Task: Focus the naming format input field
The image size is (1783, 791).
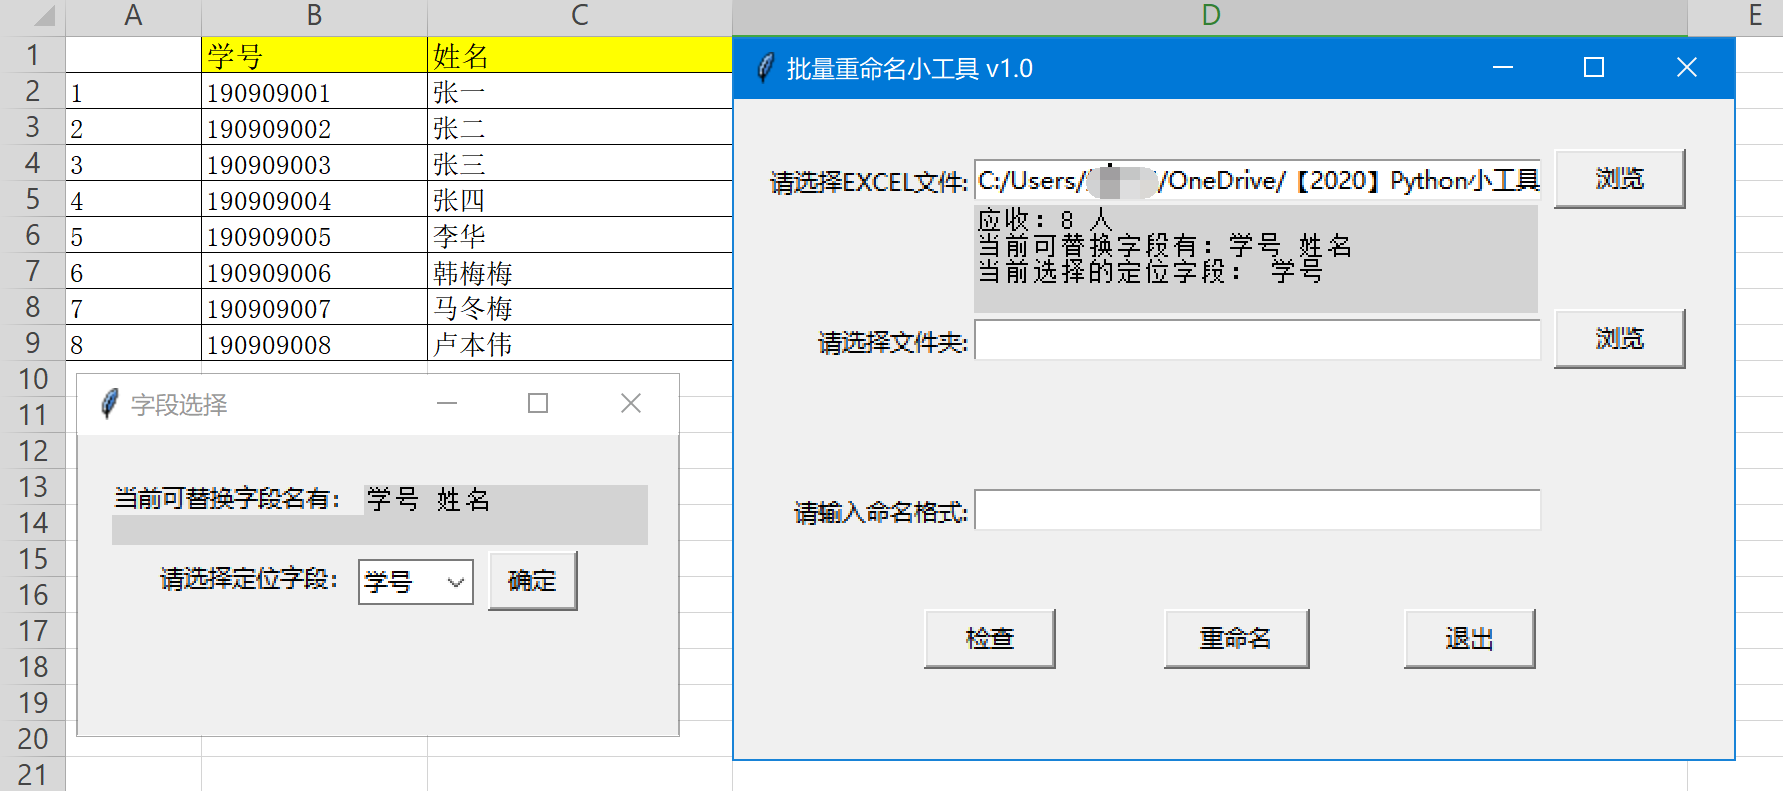Action: (1257, 510)
